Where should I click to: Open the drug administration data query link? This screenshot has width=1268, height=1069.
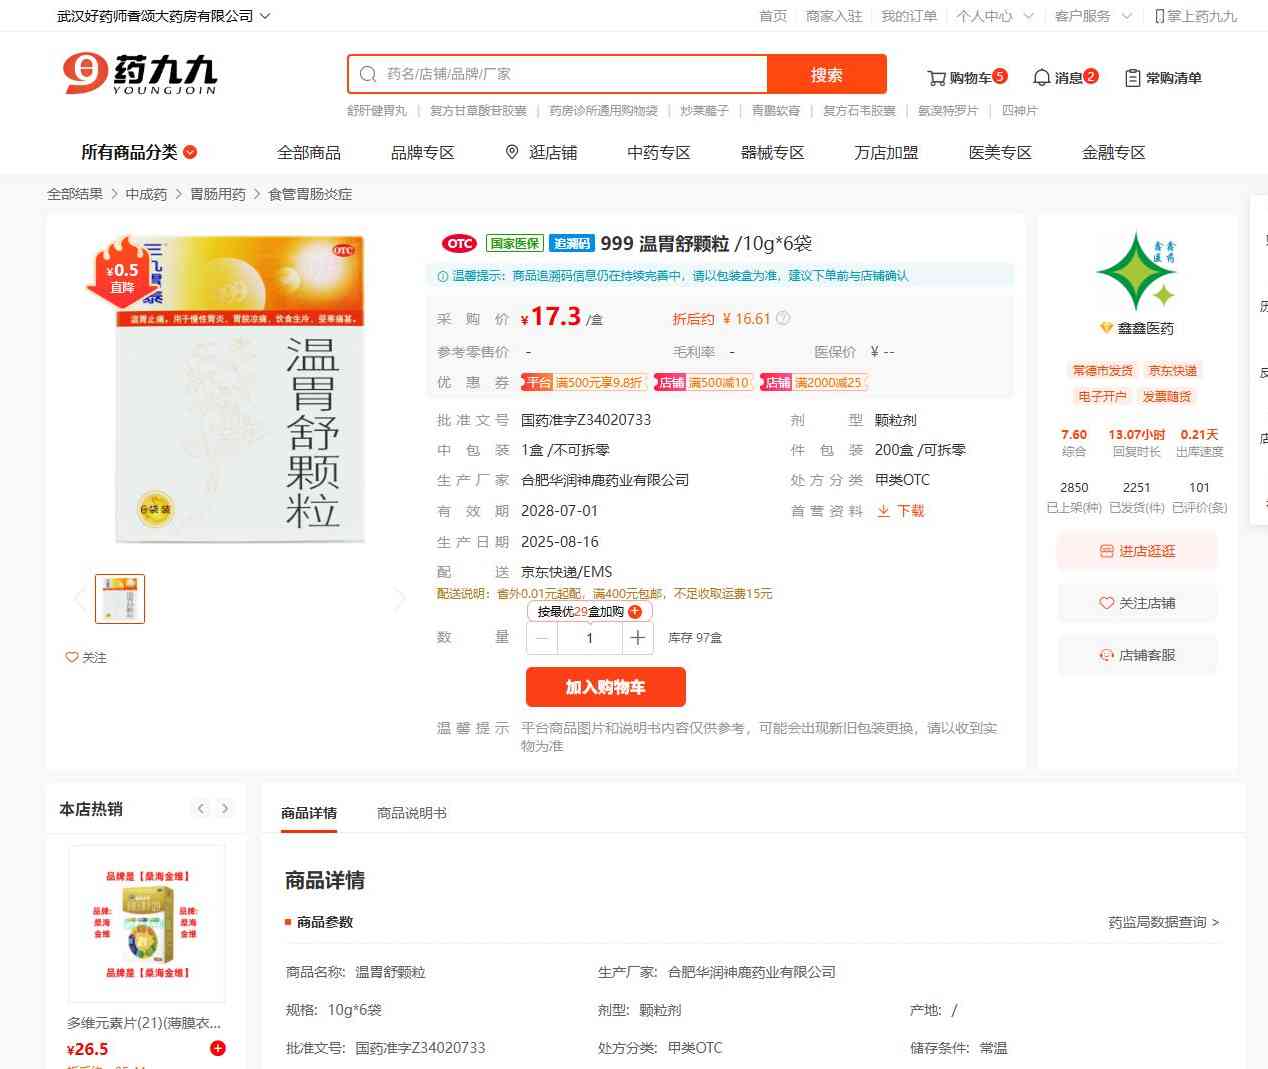coord(1163,922)
